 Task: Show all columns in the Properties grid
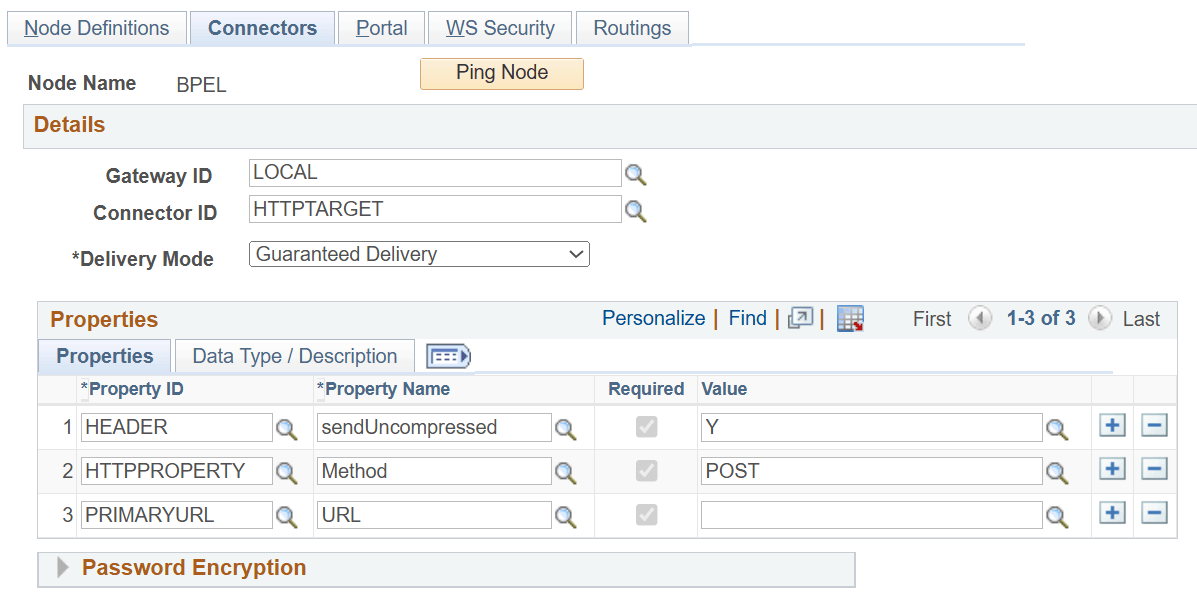click(x=447, y=356)
